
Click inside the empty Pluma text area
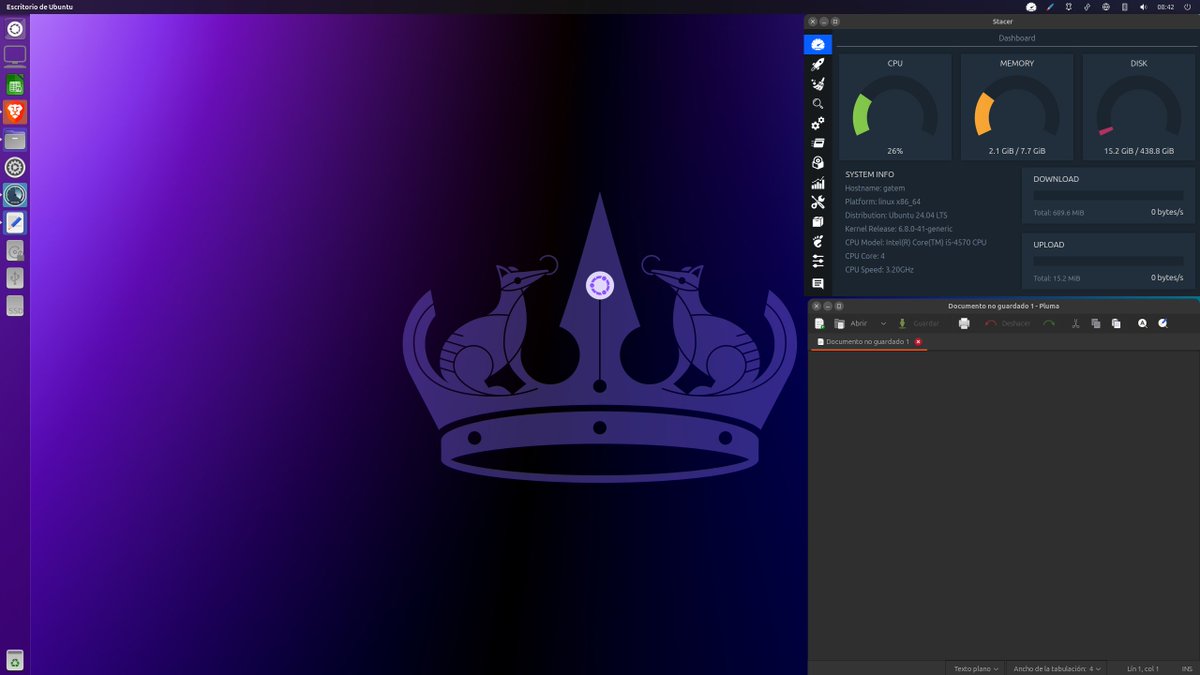click(1004, 505)
